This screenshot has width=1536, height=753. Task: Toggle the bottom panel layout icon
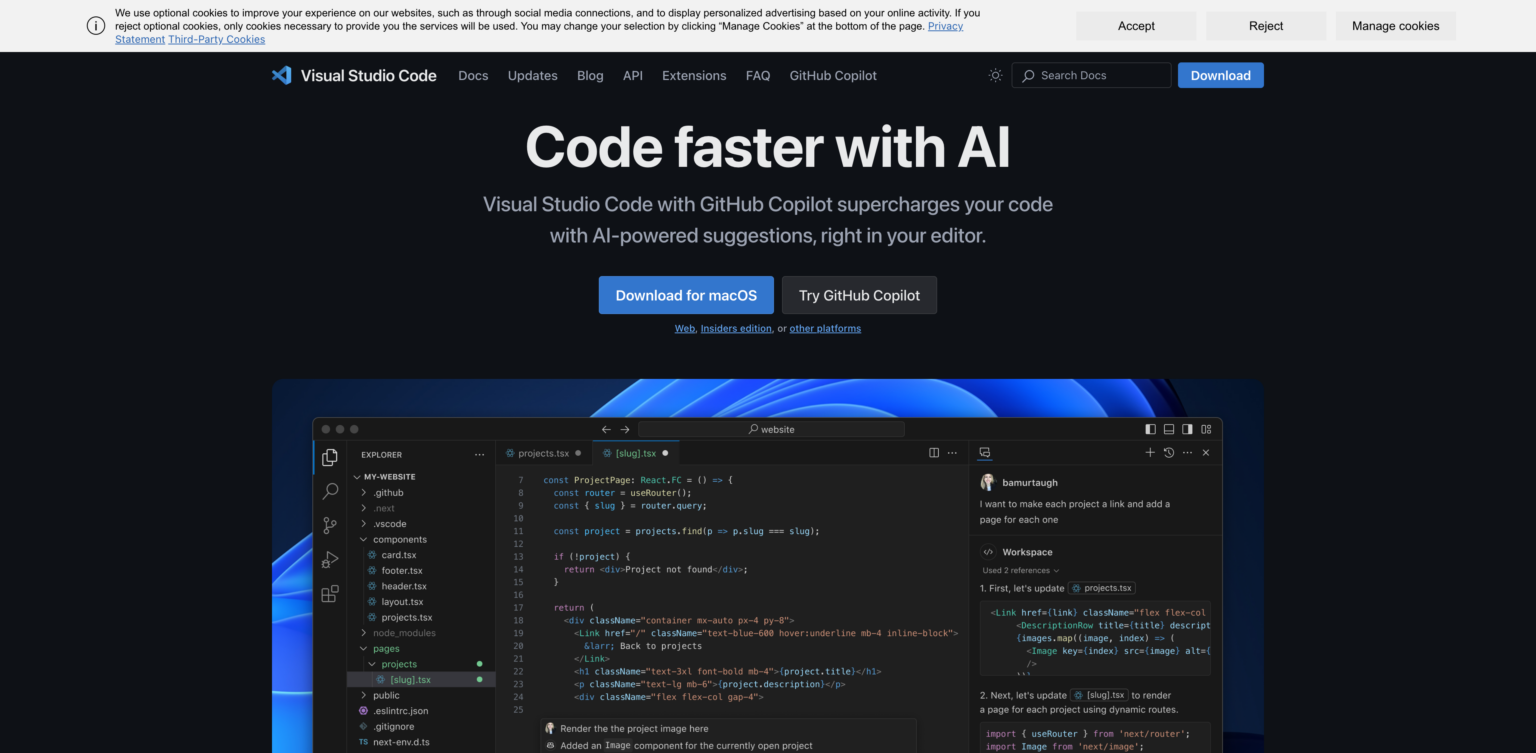[1168, 428]
